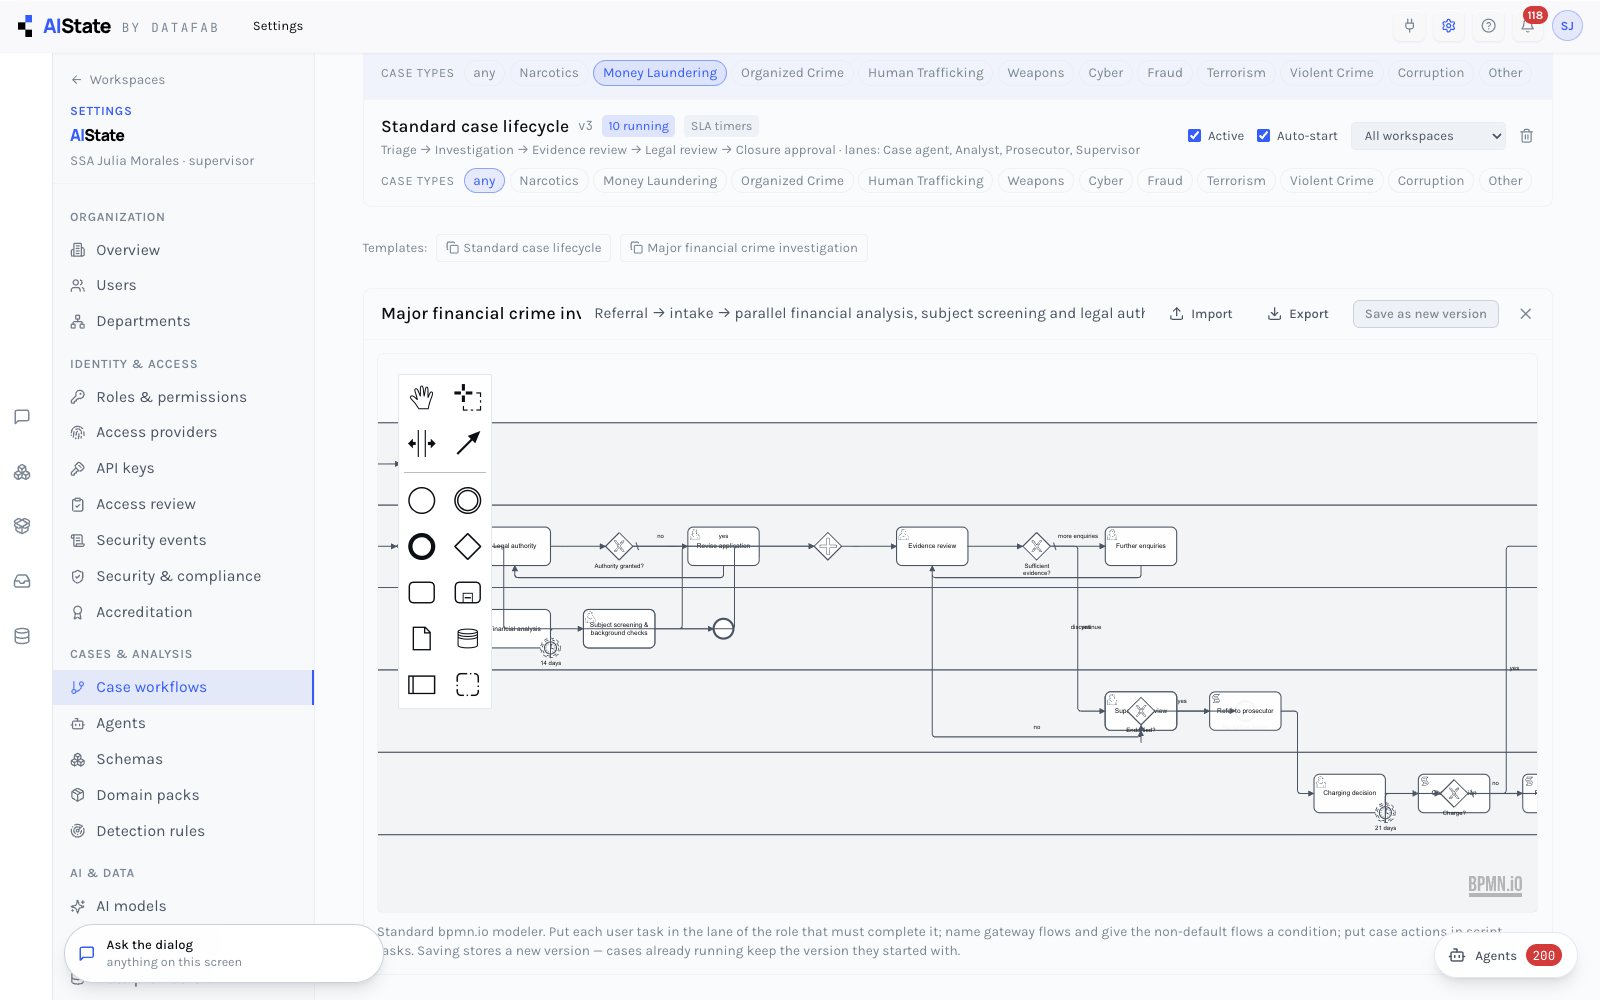Create a pool/participant from palette

tap(422, 684)
